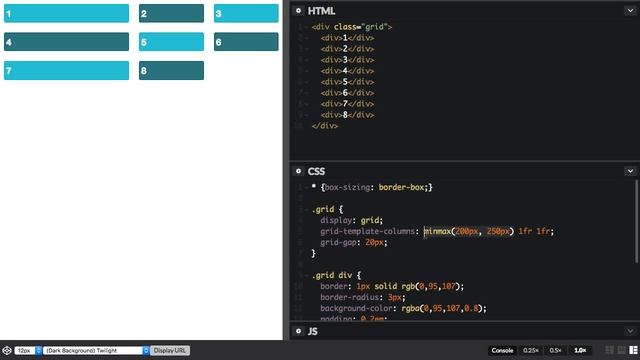The height and width of the screenshot is (360, 640).
Task: Click the .grid div { selector line
Action: click(x=336, y=276)
